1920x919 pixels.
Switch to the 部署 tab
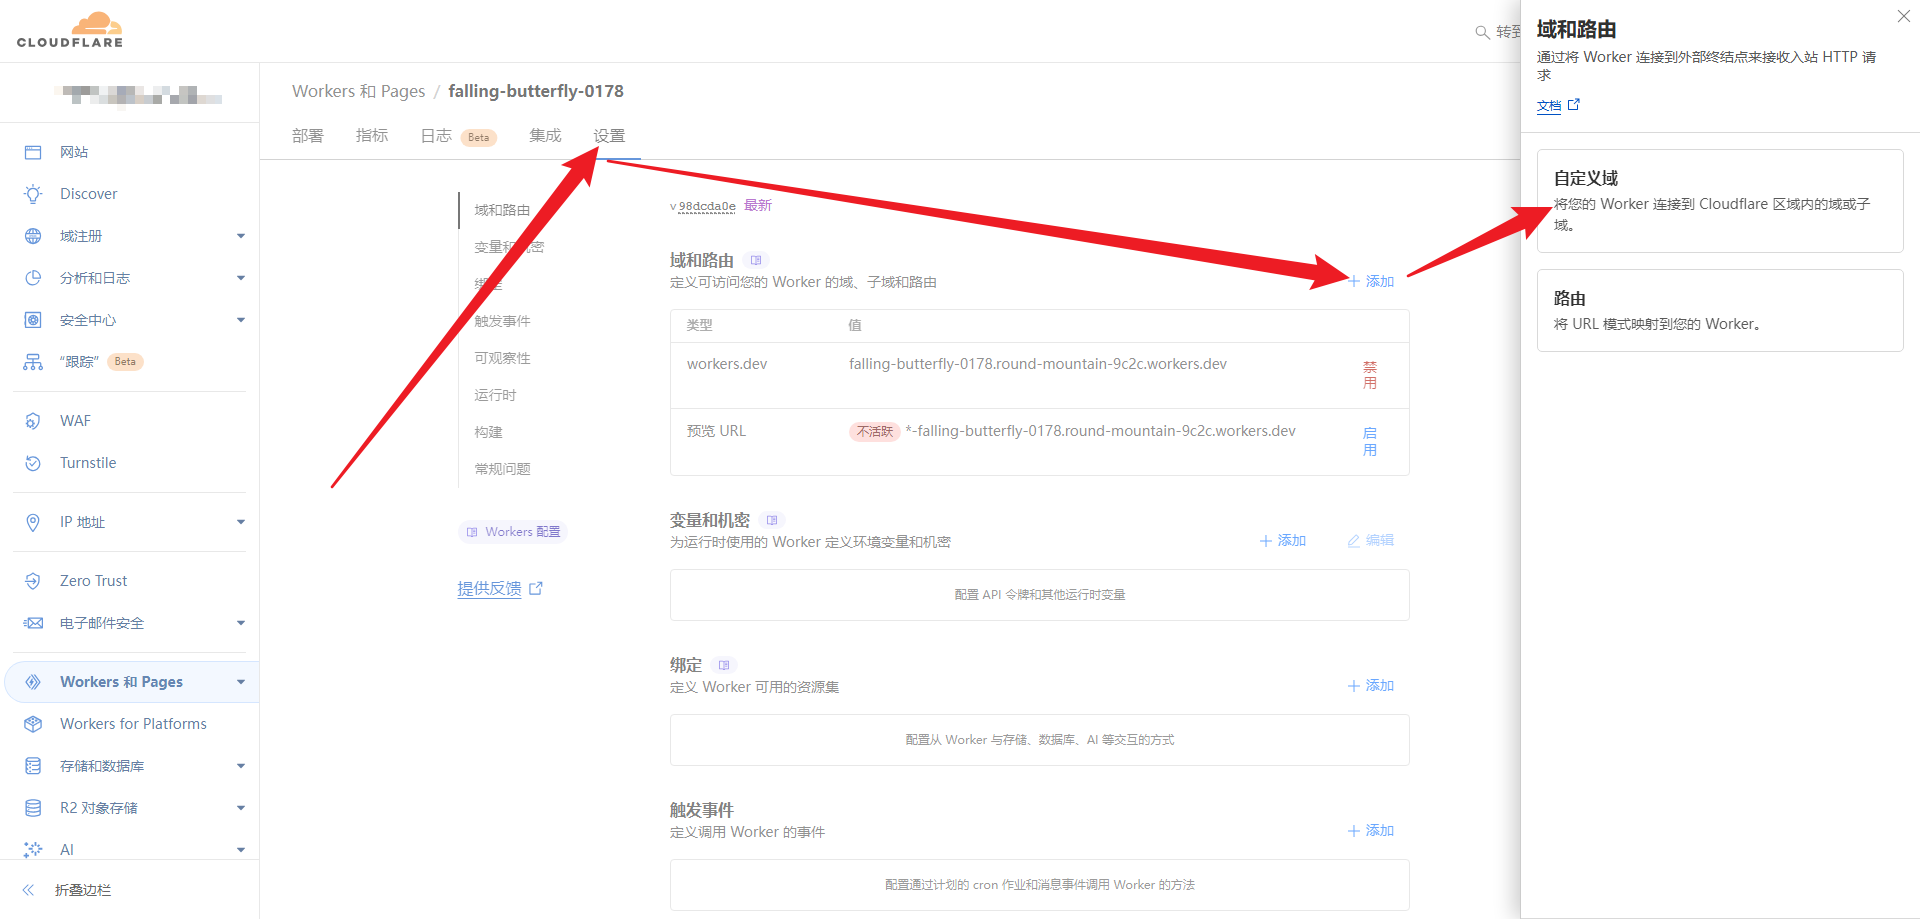[307, 136]
